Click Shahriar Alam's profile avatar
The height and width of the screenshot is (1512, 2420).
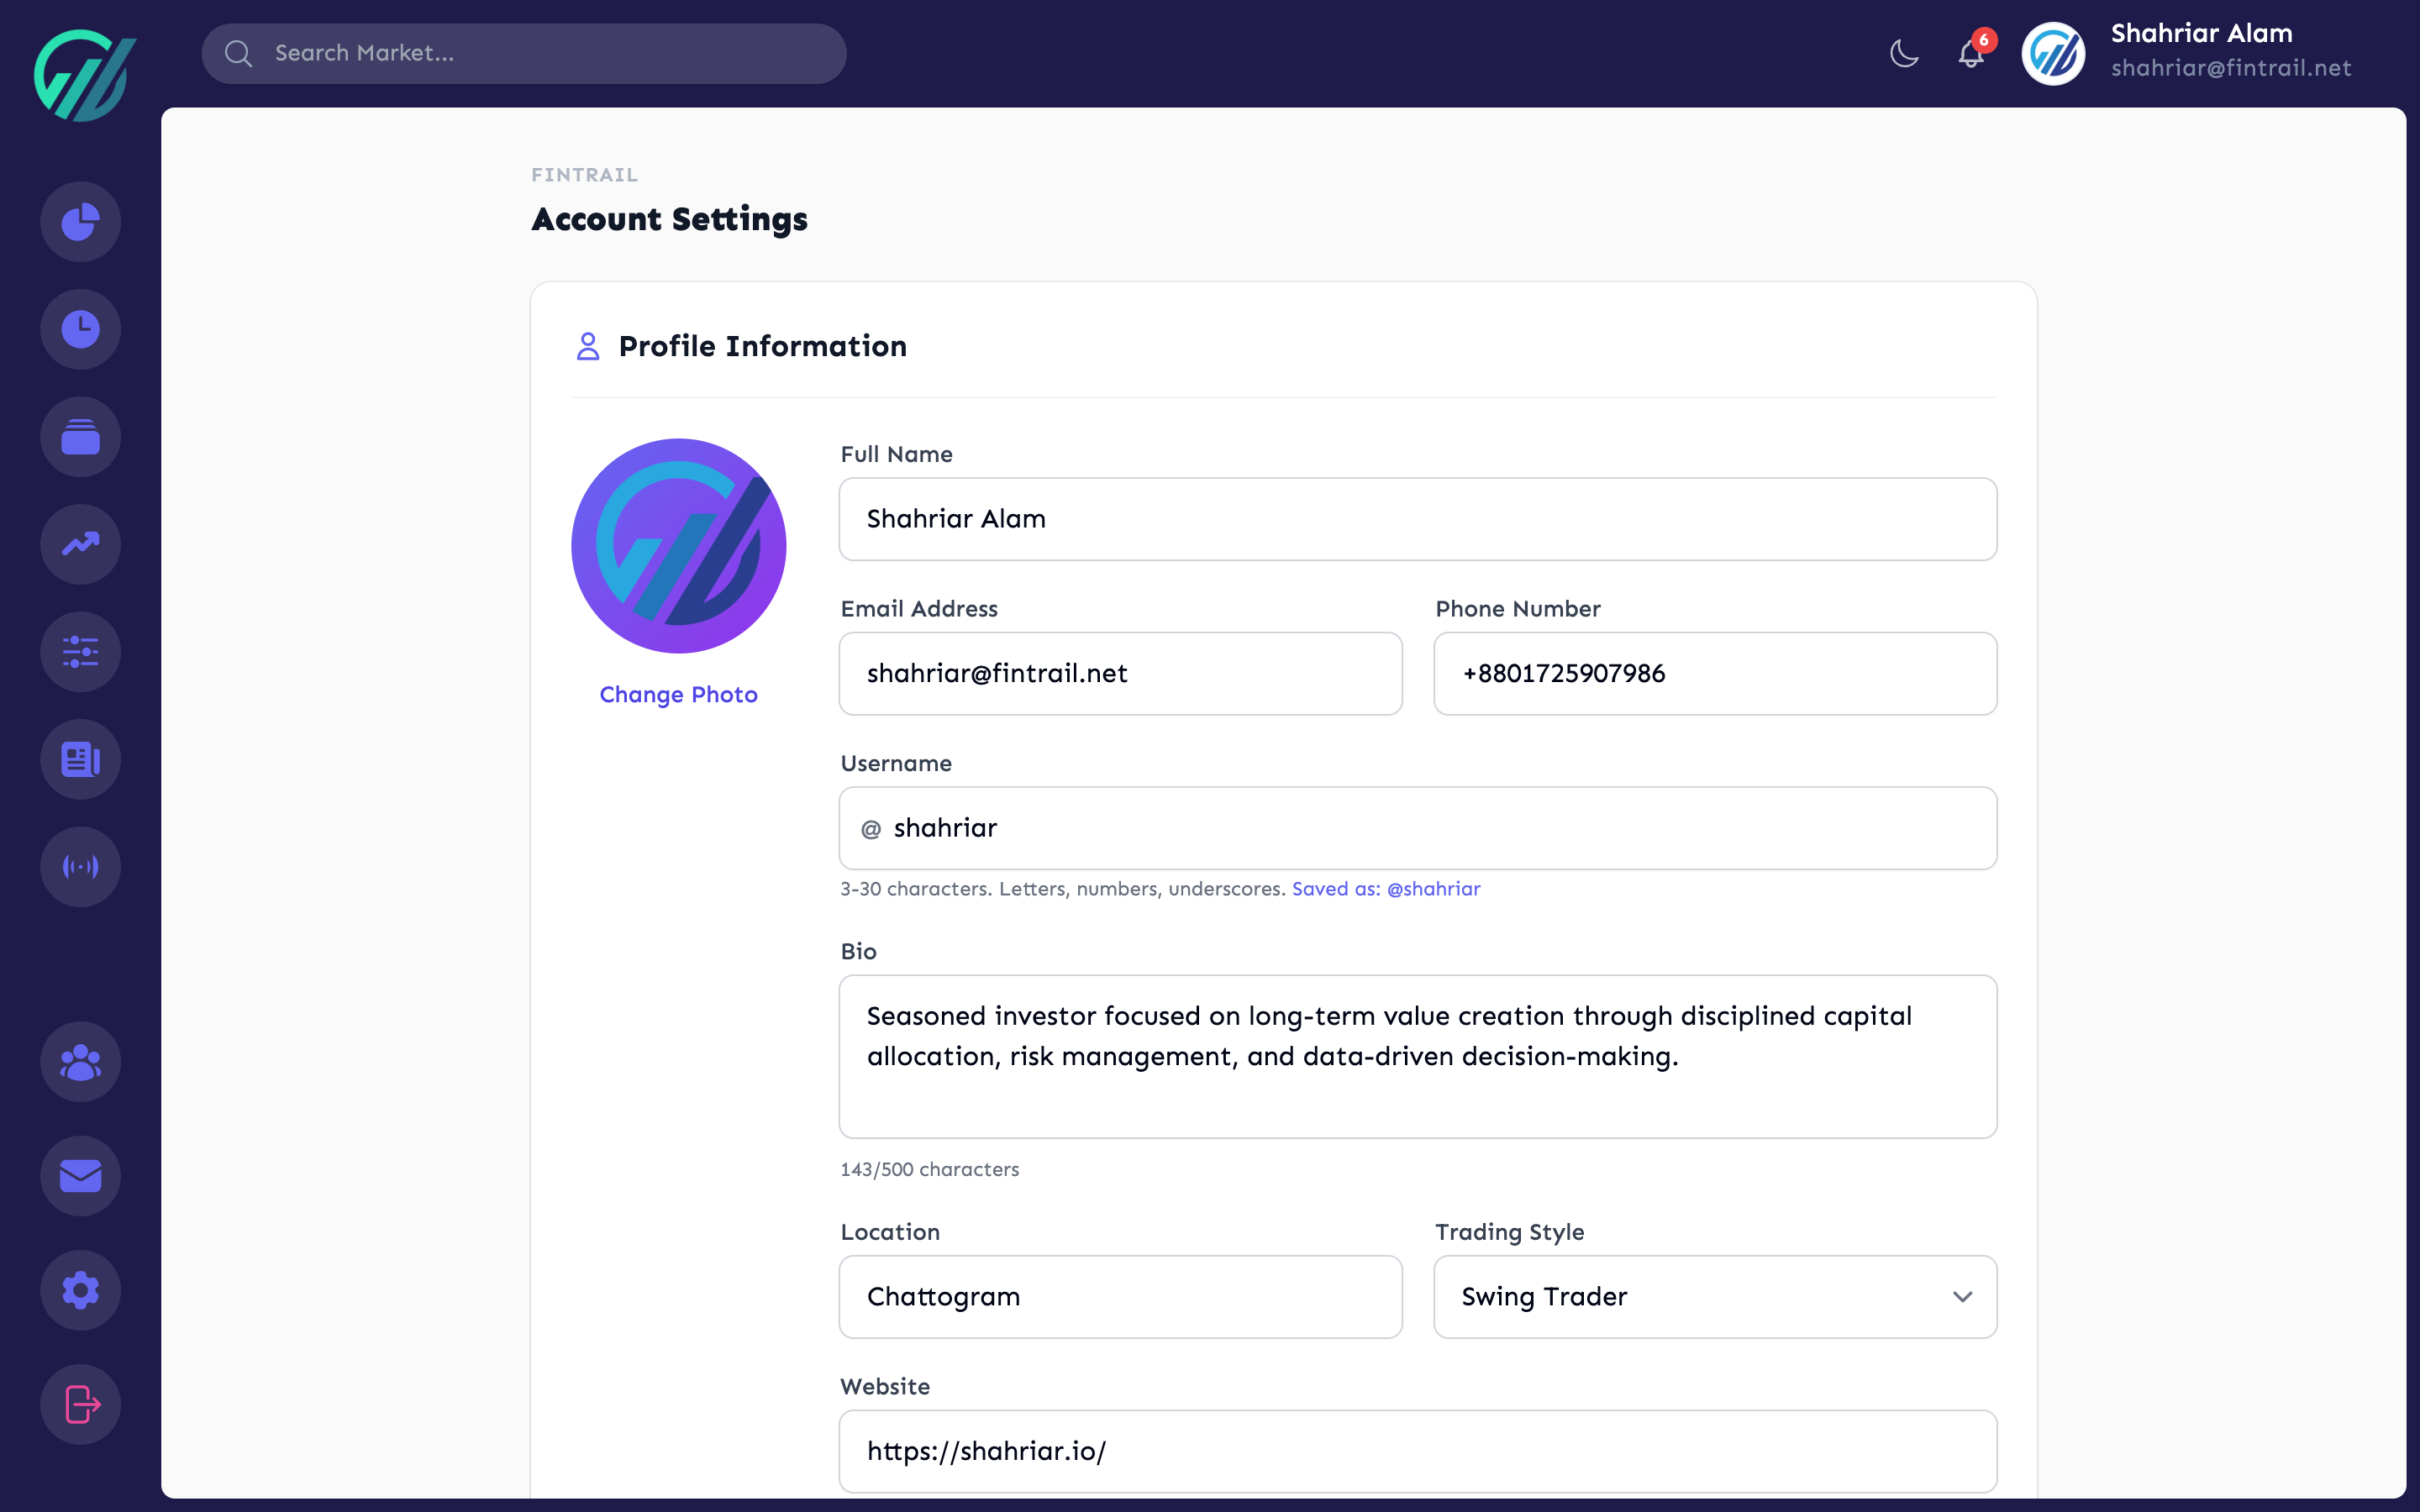2054,53
